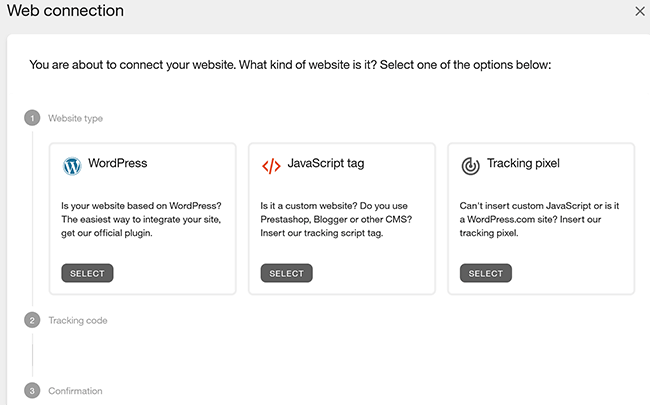Jump to the Confirmation step label
Screen dimensions: 650x405
click(x=75, y=390)
